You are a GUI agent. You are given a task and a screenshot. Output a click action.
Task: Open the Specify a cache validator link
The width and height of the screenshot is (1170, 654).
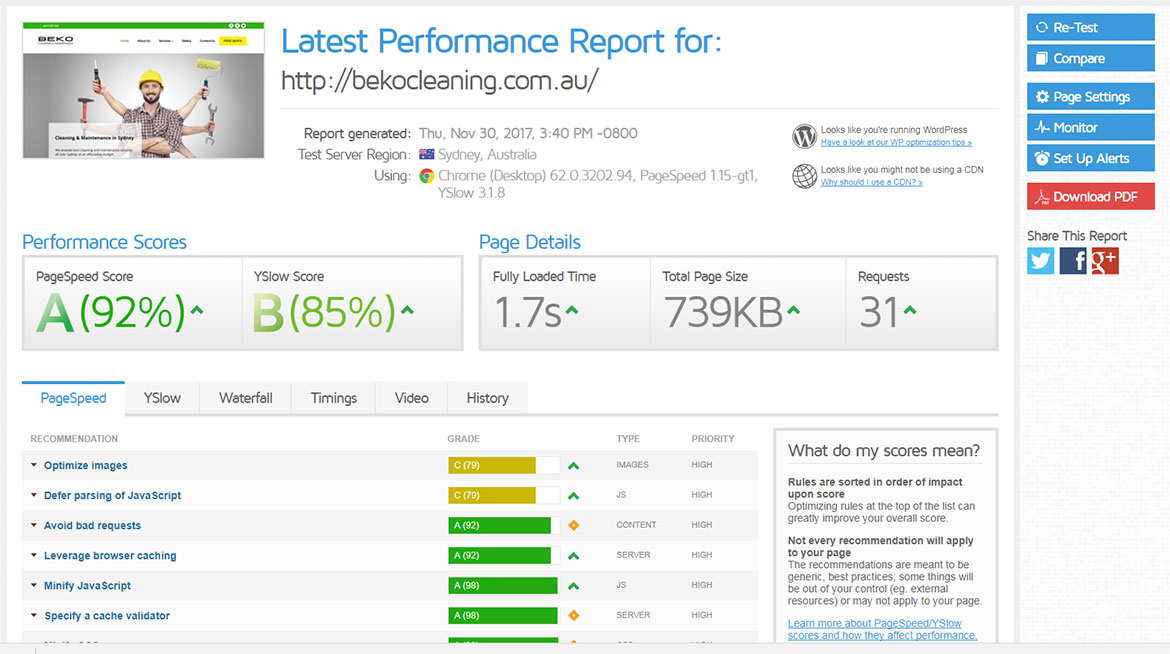pyautogui.click(x=107, y=615)
